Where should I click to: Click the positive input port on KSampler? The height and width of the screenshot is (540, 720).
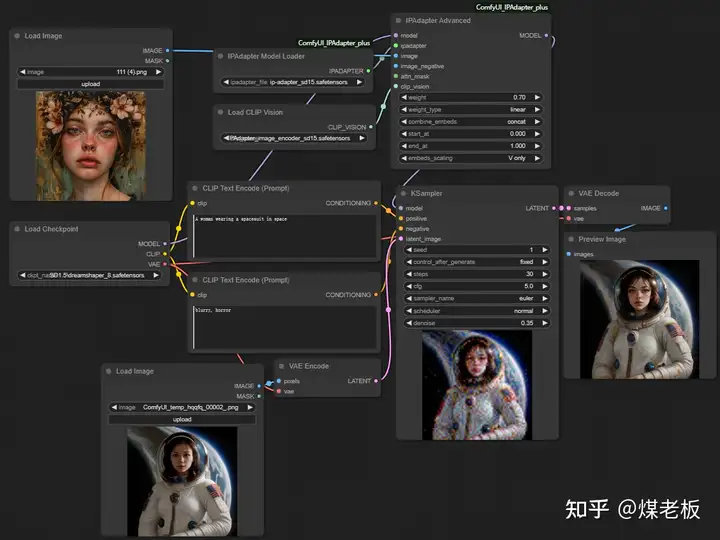[401, 219]
